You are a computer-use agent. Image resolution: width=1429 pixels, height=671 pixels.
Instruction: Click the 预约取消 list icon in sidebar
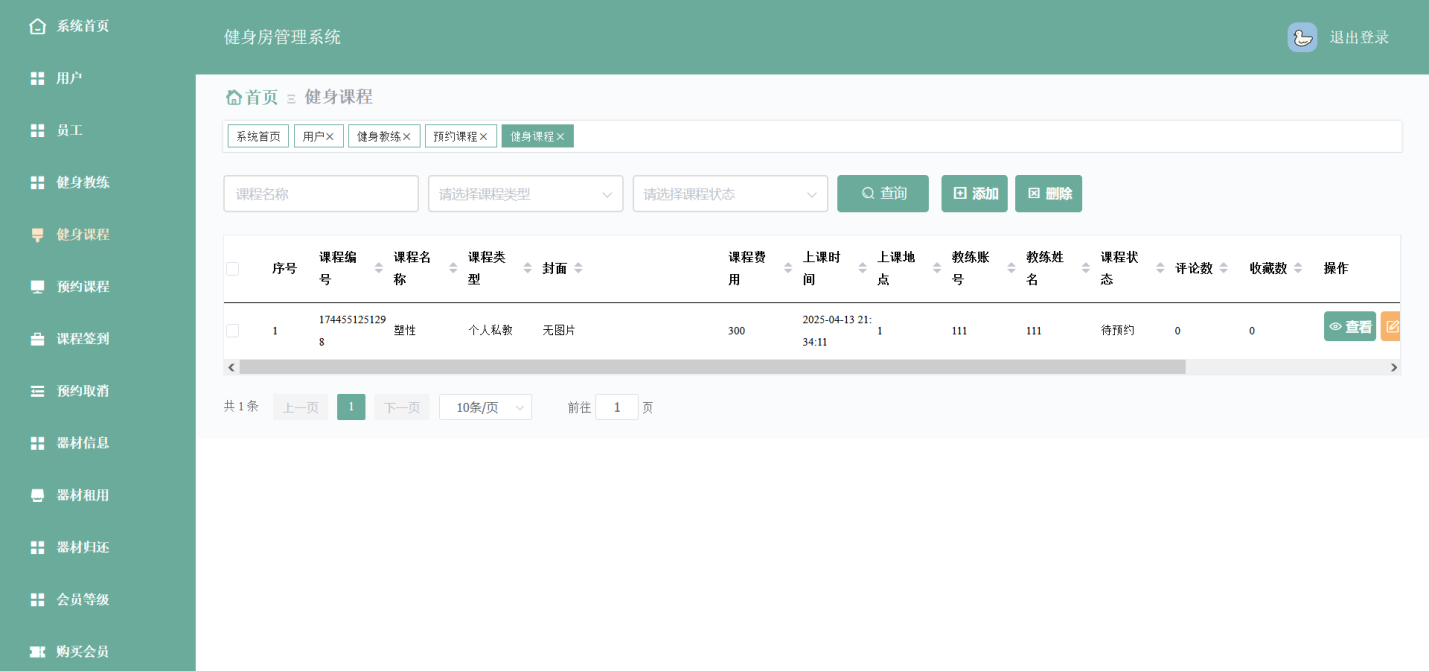coord(37,391)
